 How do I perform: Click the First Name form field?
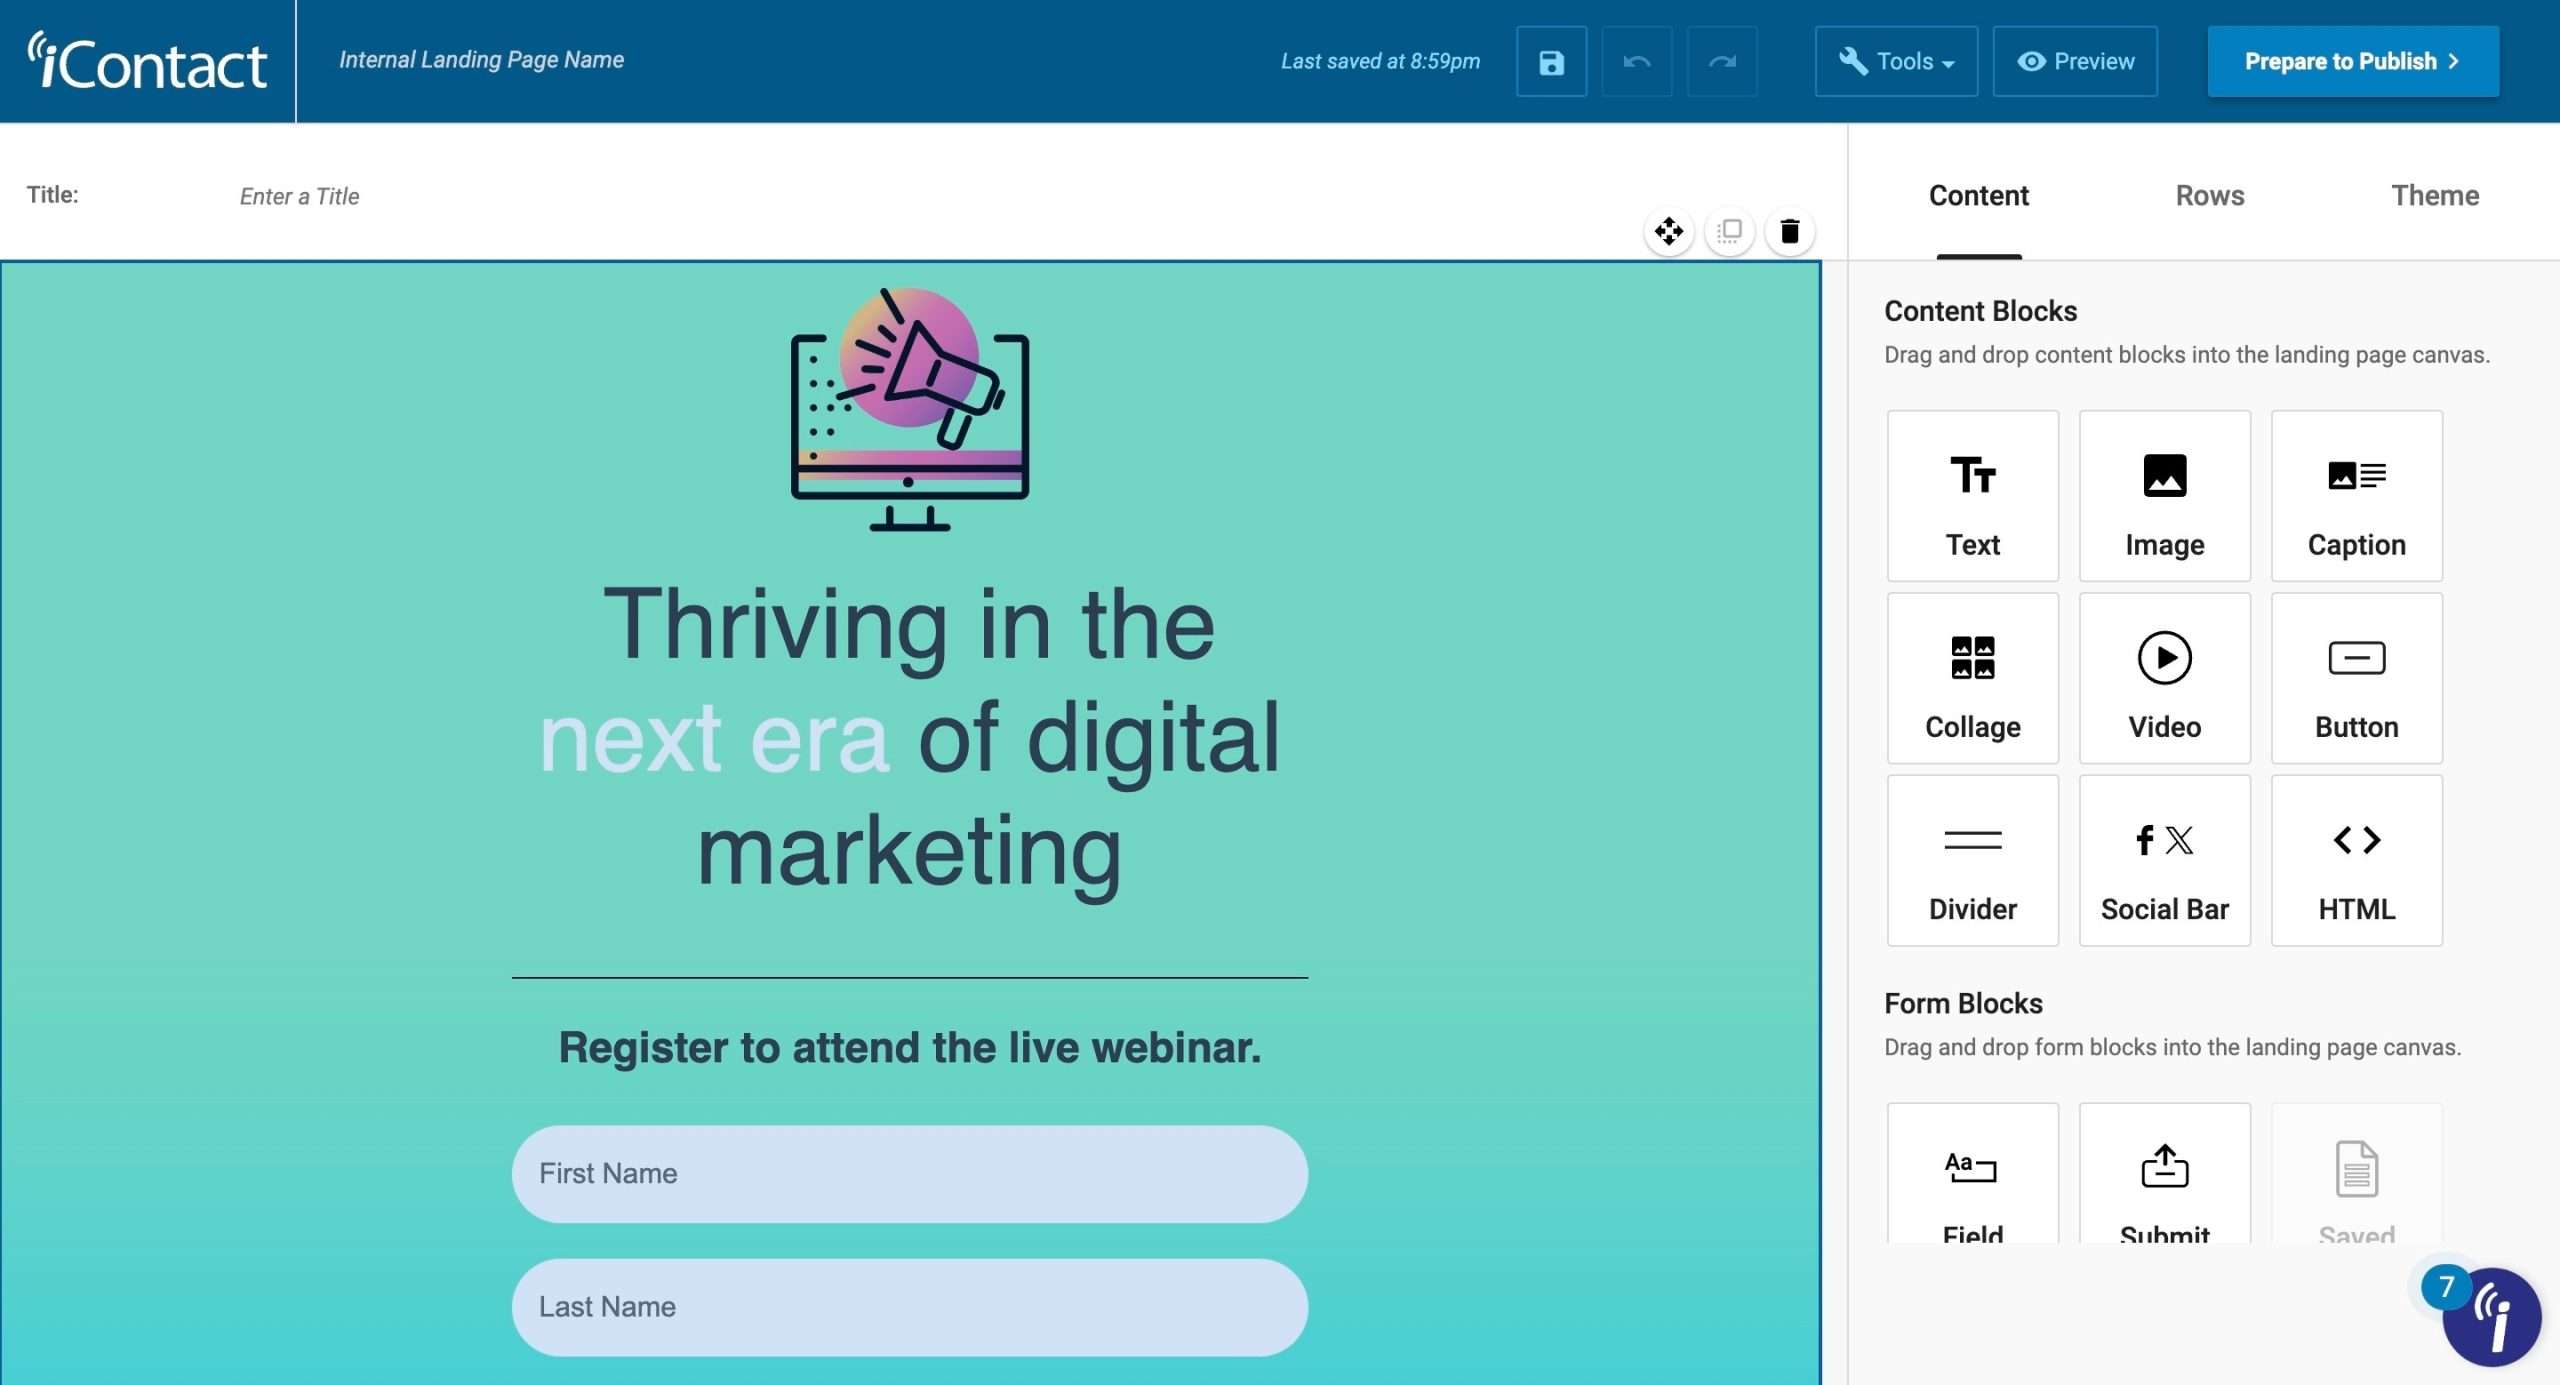[909, 1174]
